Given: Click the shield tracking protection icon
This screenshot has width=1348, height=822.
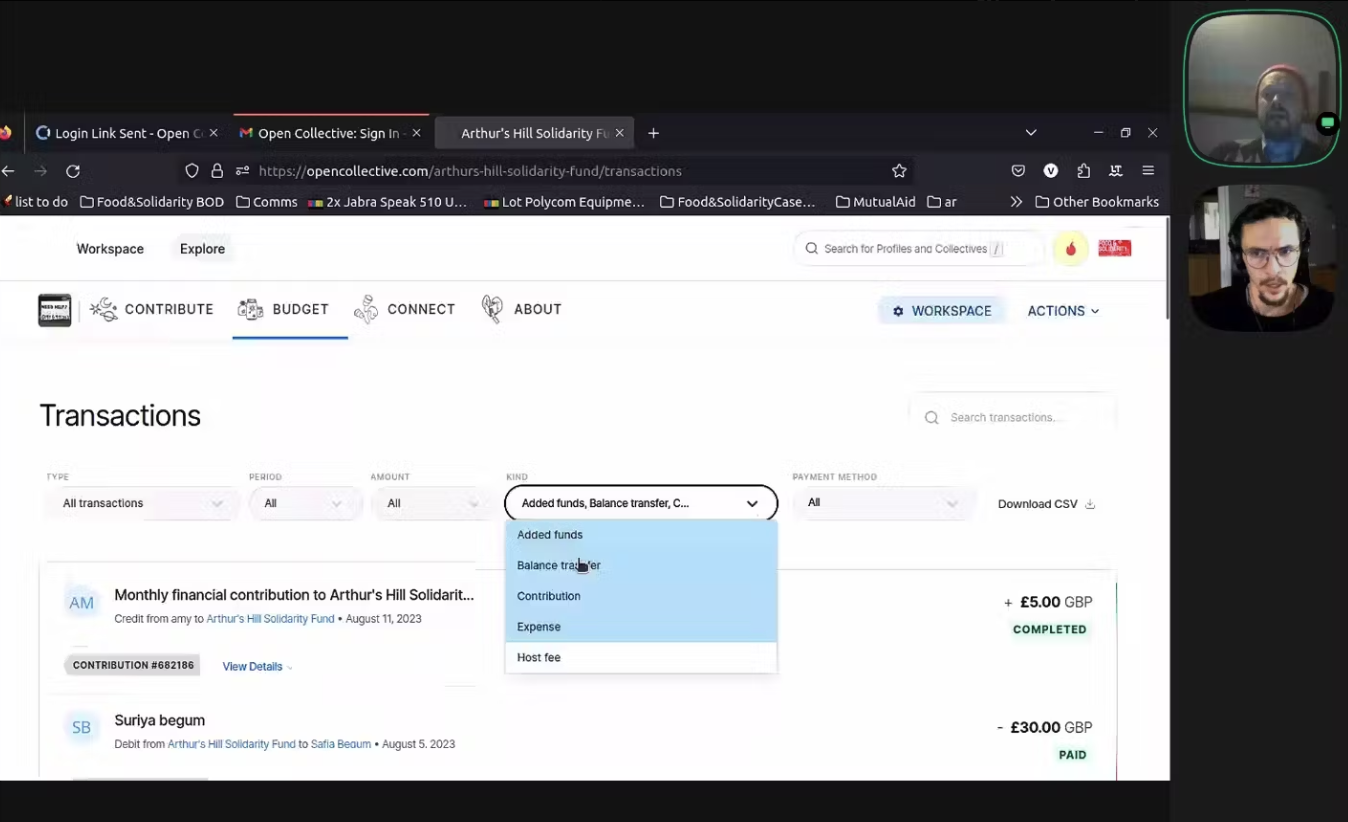Looking at the screenshot, I should (x=192, y=171).
